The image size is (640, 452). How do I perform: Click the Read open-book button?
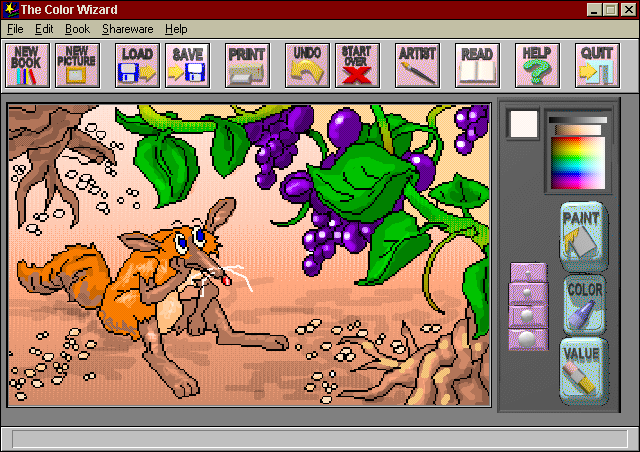pyautogui.click(x=477, y=65)
